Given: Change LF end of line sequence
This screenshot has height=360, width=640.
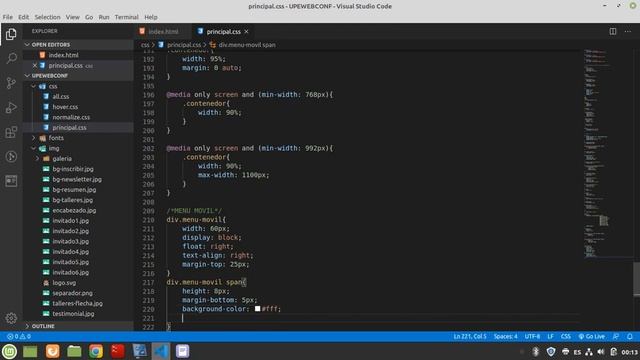Looking at the screenshot, I should 550,336.
